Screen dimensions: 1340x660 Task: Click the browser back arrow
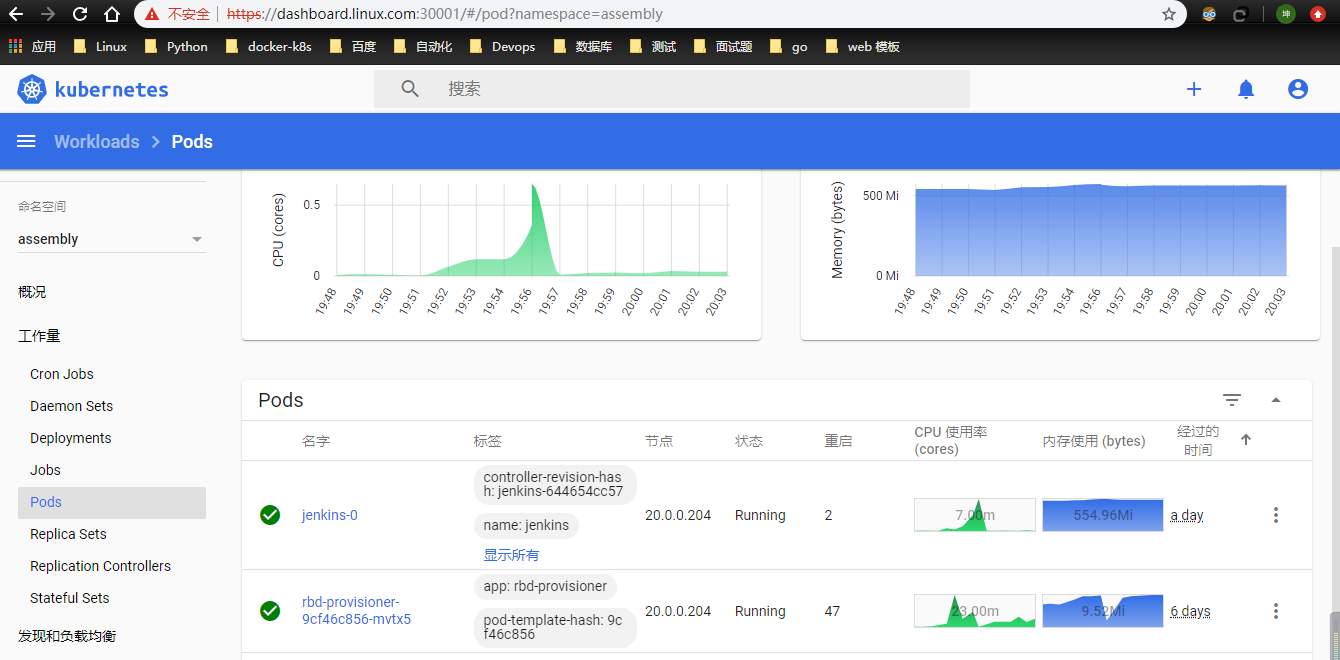point(17,14)
